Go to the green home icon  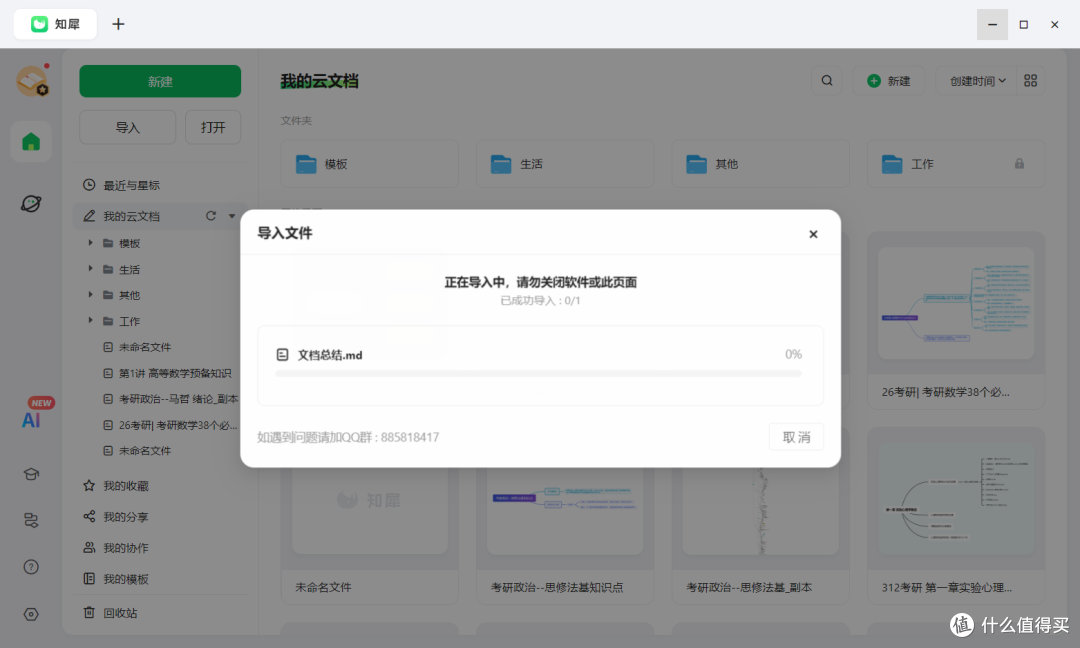(31, 142)
